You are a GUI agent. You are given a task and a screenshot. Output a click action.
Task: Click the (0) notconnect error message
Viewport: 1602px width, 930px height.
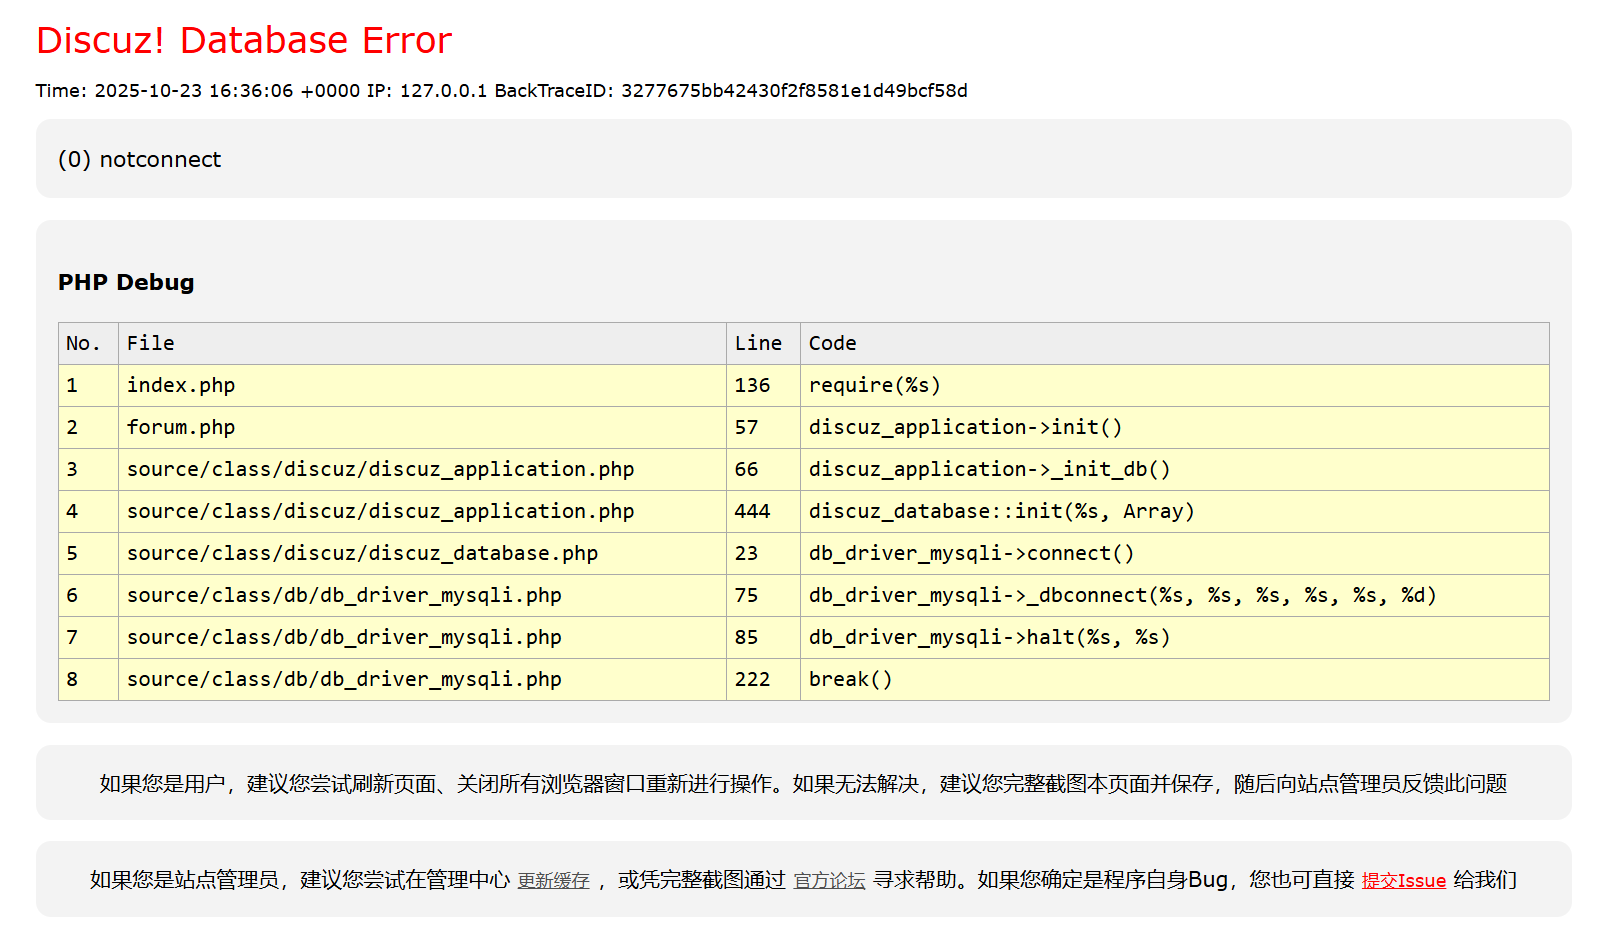(140, 160)
